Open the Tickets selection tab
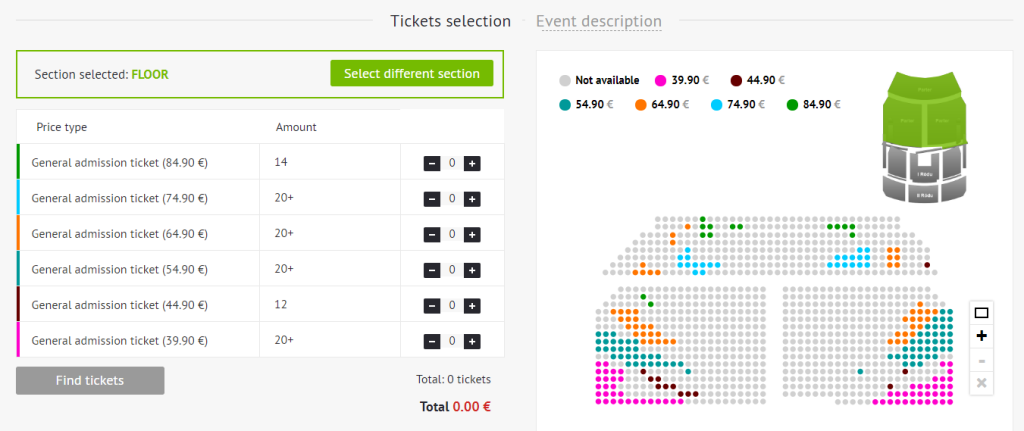Viewport: 1024px width, 431px height. (x=451, y=21)
